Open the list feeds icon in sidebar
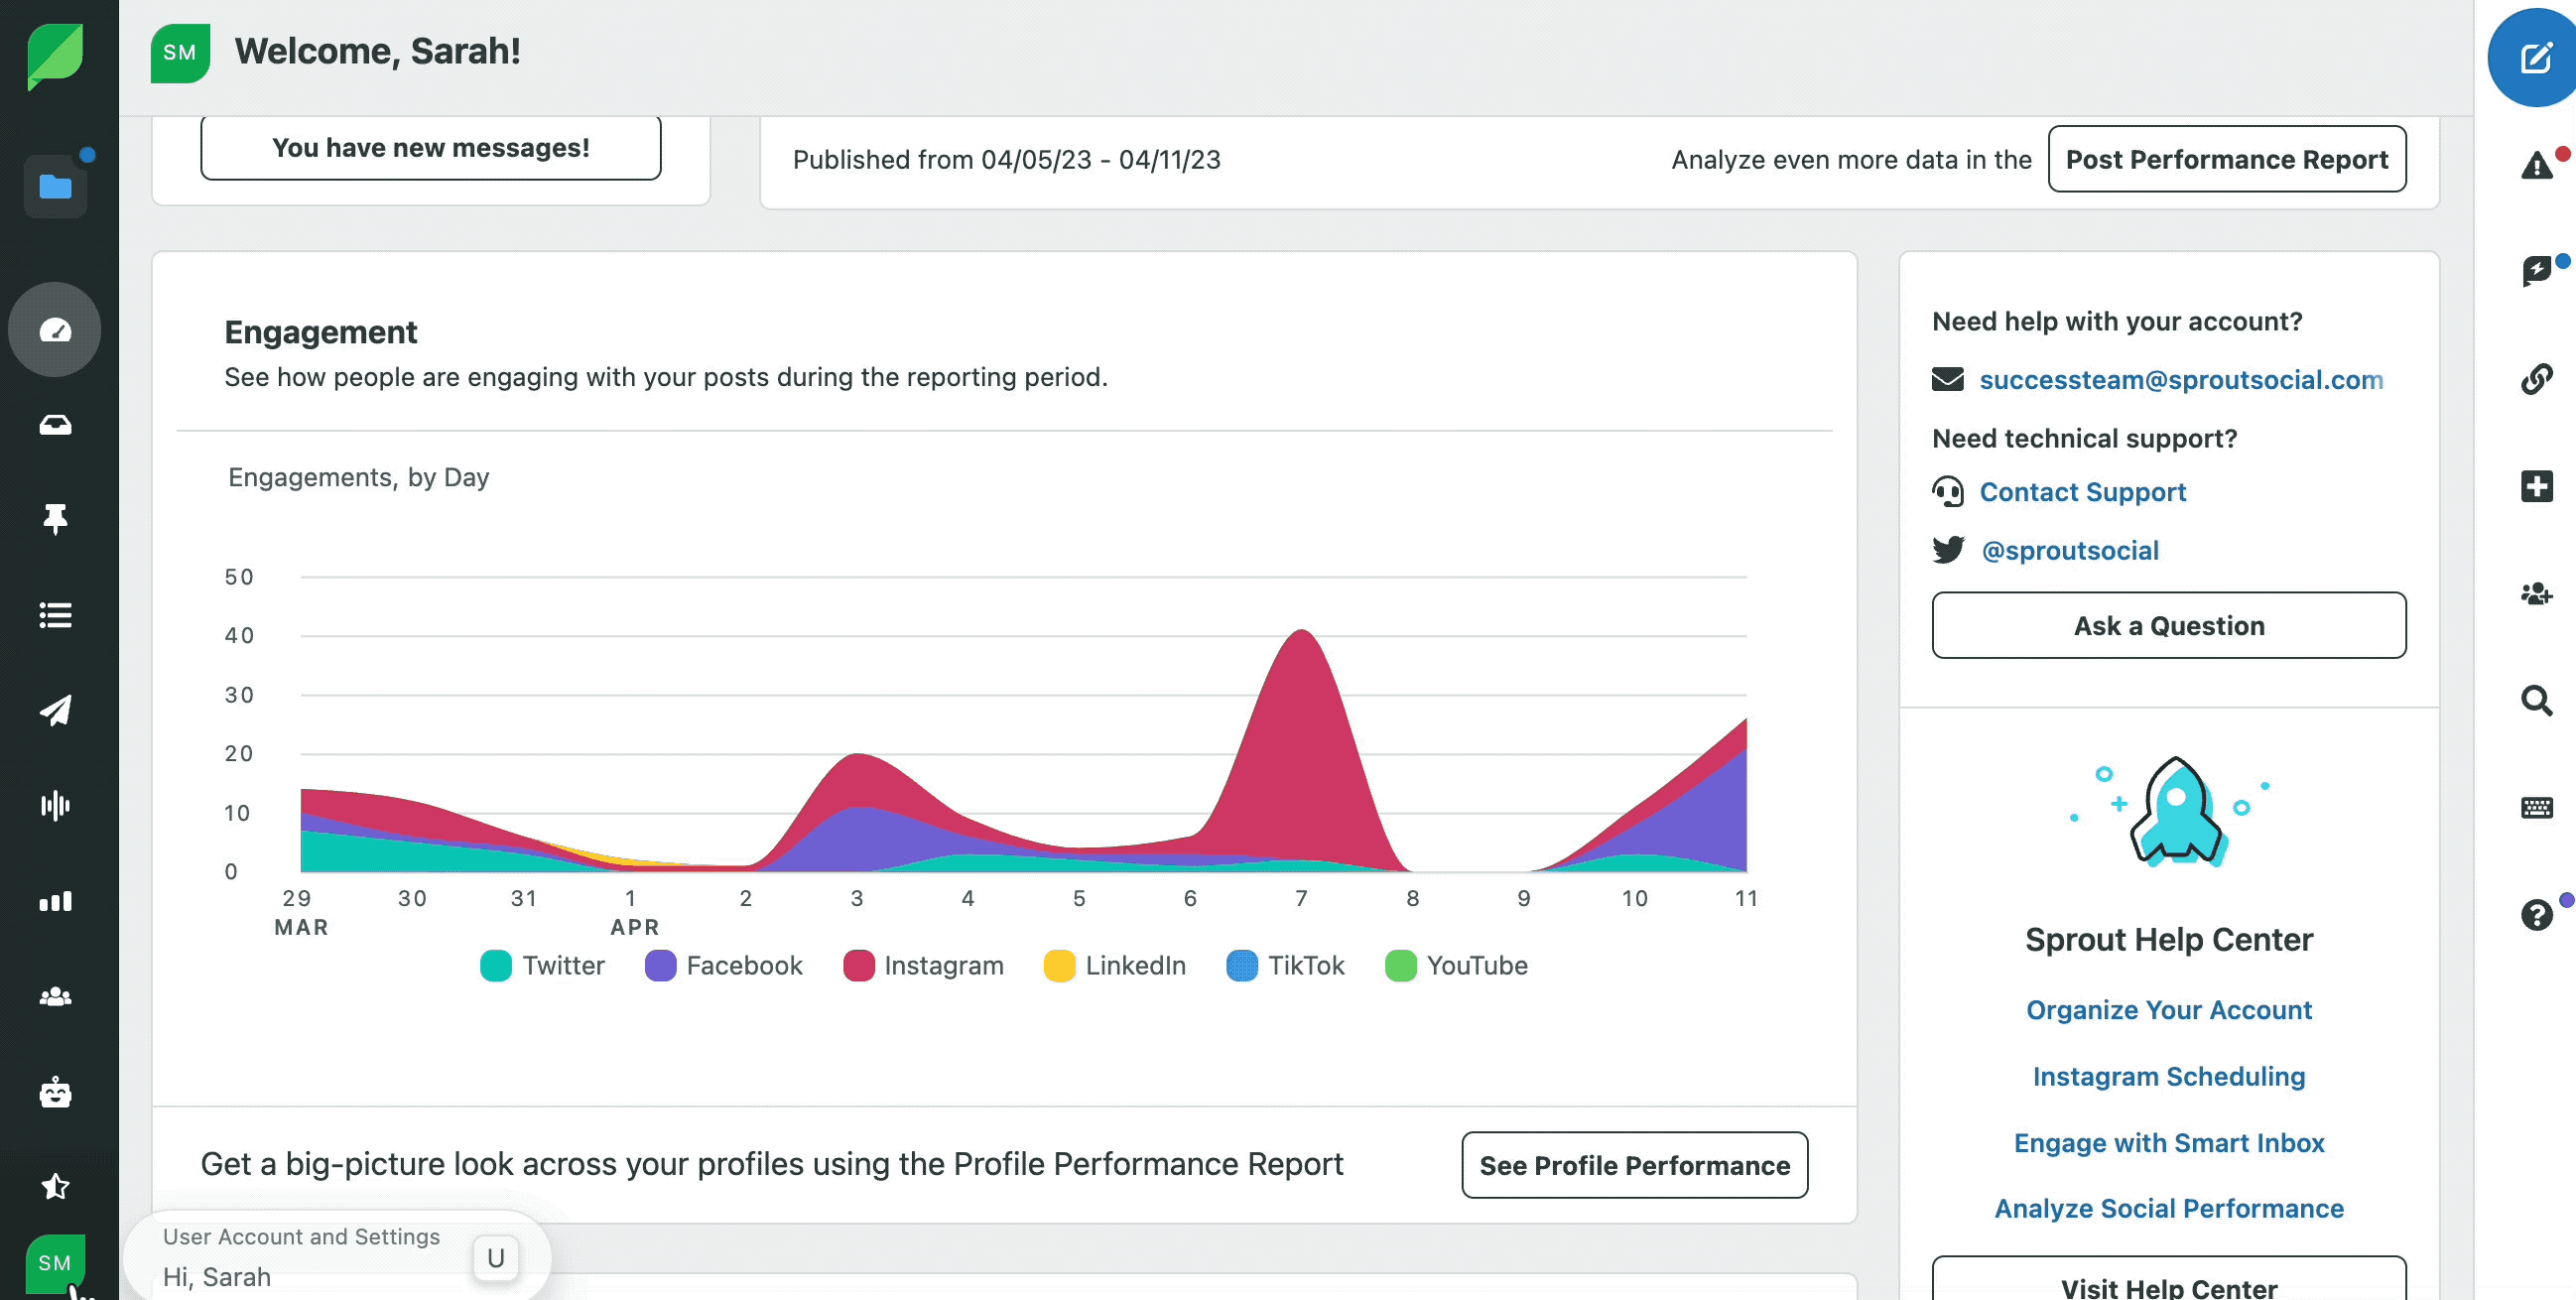 click(x=55, y=615)
